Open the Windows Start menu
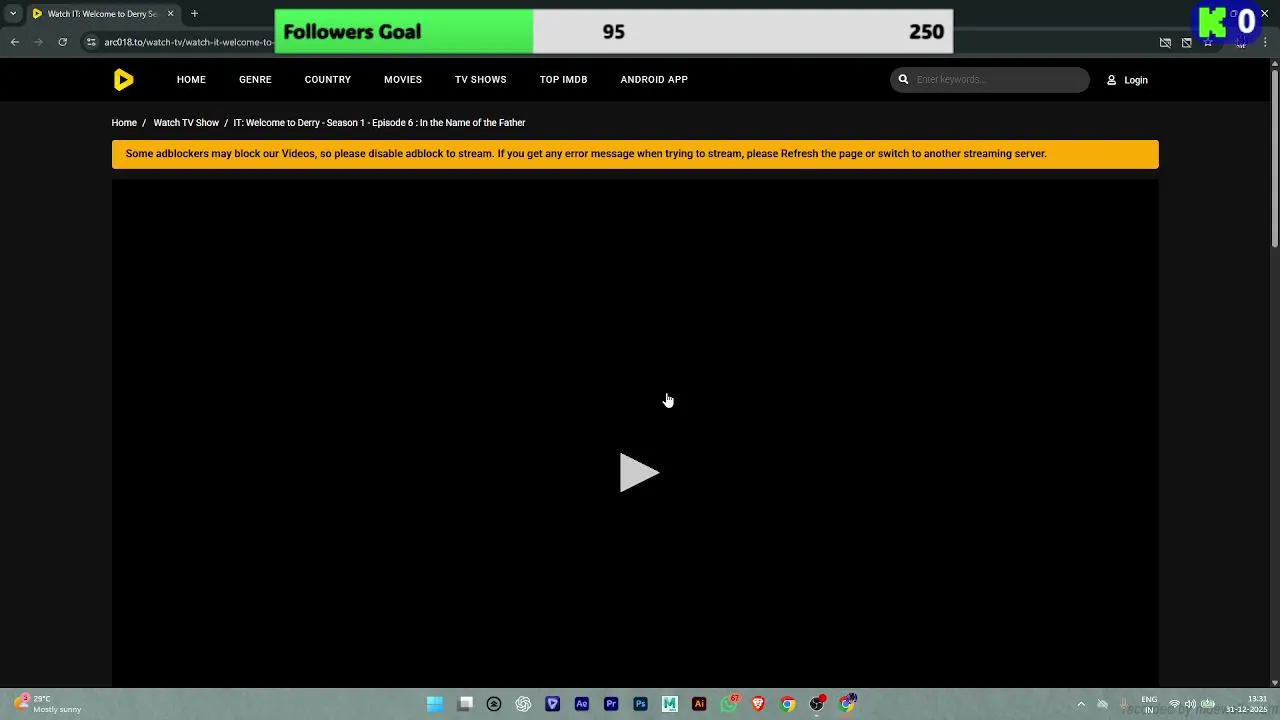The image size is (1280, 720). point(435,704)
